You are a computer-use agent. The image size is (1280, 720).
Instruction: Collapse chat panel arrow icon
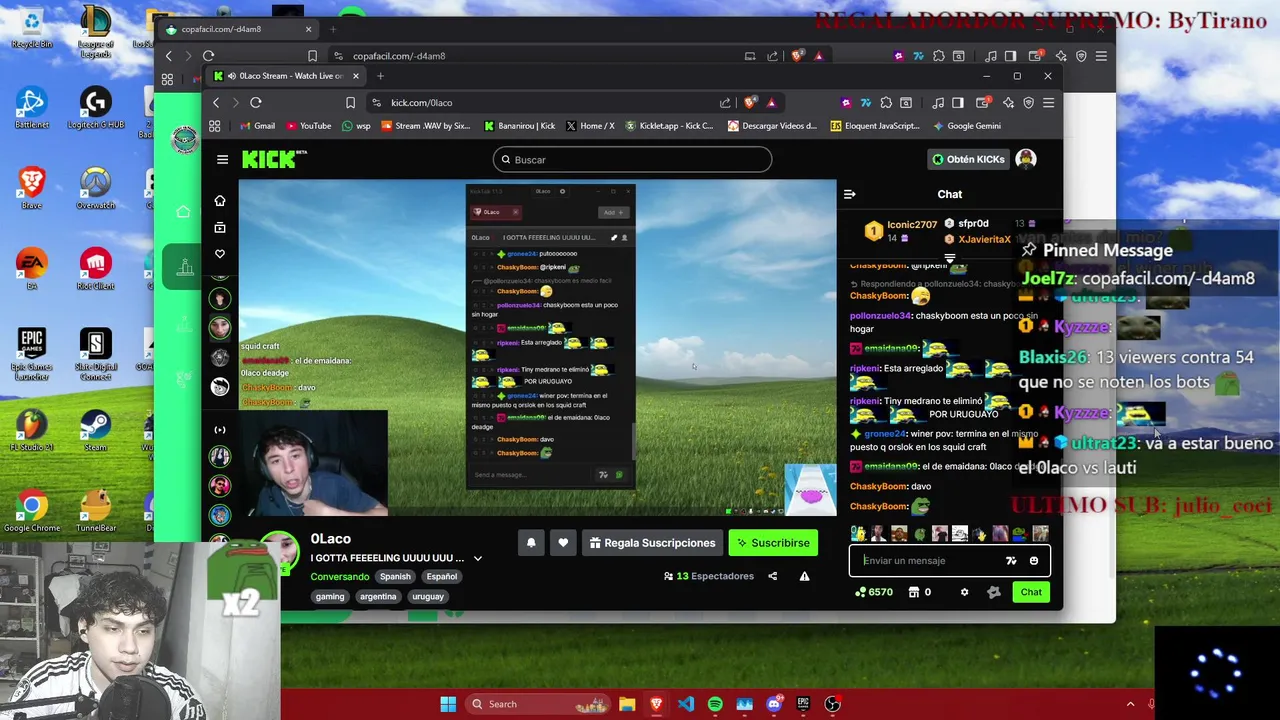pyautogui.click(x=849, y=194)
